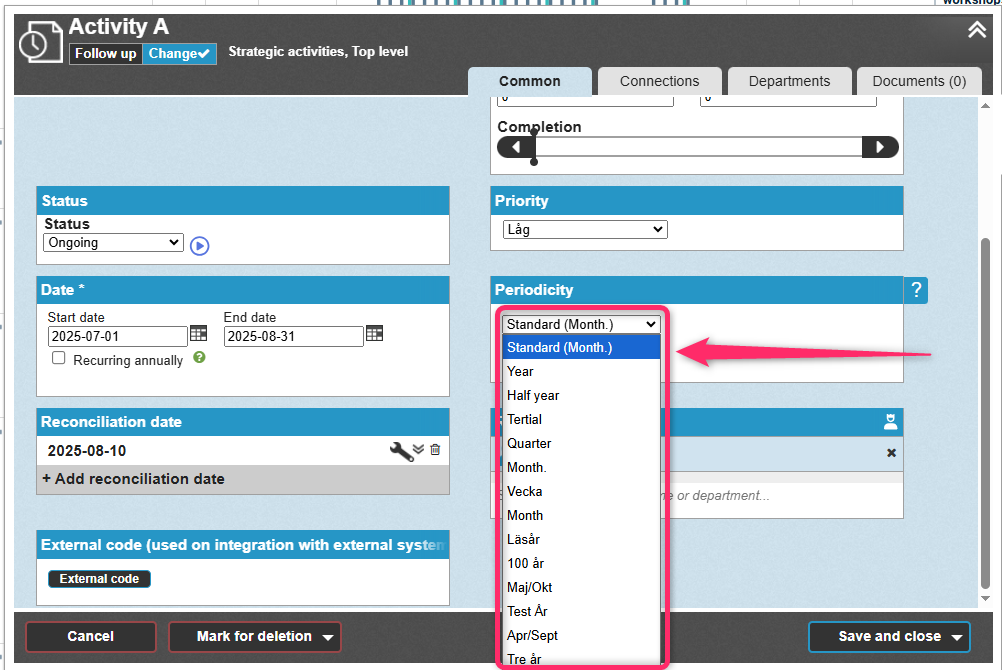Open the Priority dropdown showing Låg

584,229
